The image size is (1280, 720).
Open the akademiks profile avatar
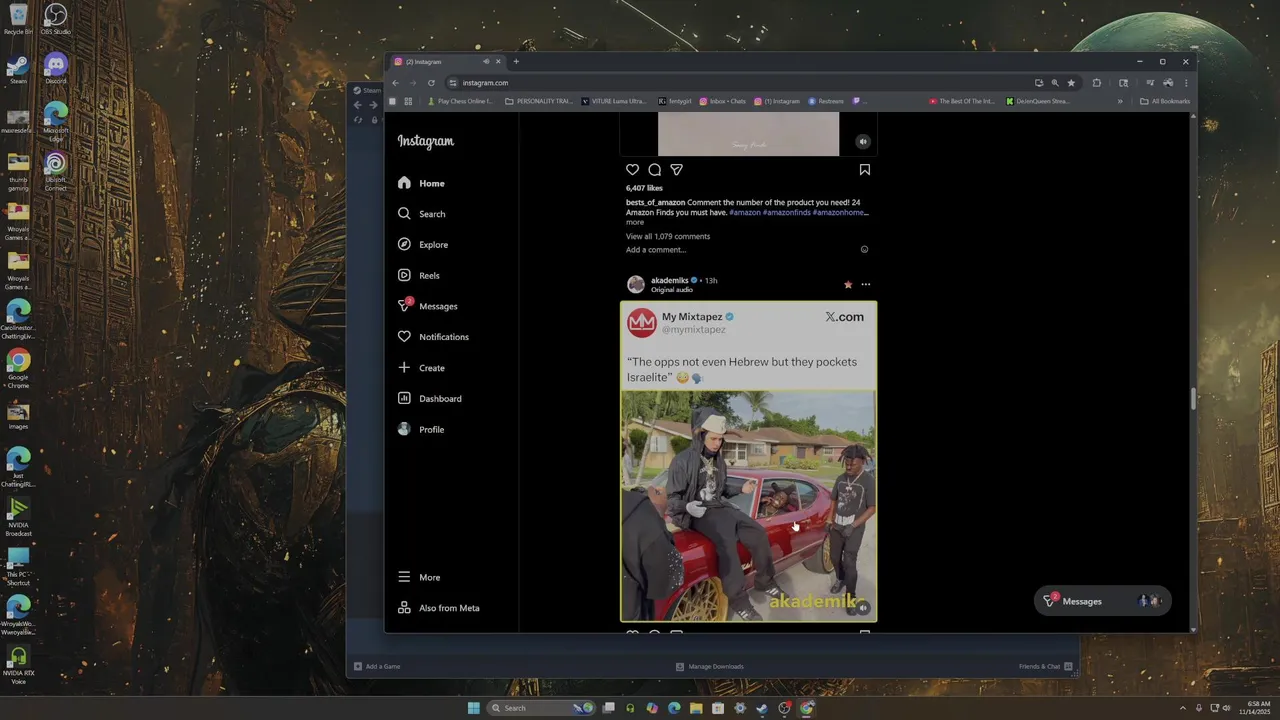(x=636, y=285)
